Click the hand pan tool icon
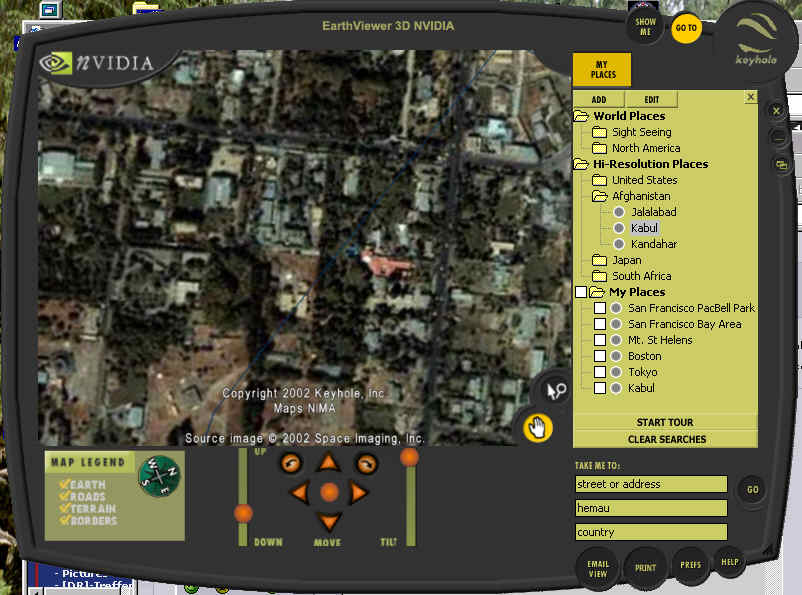 coord(538,428)
